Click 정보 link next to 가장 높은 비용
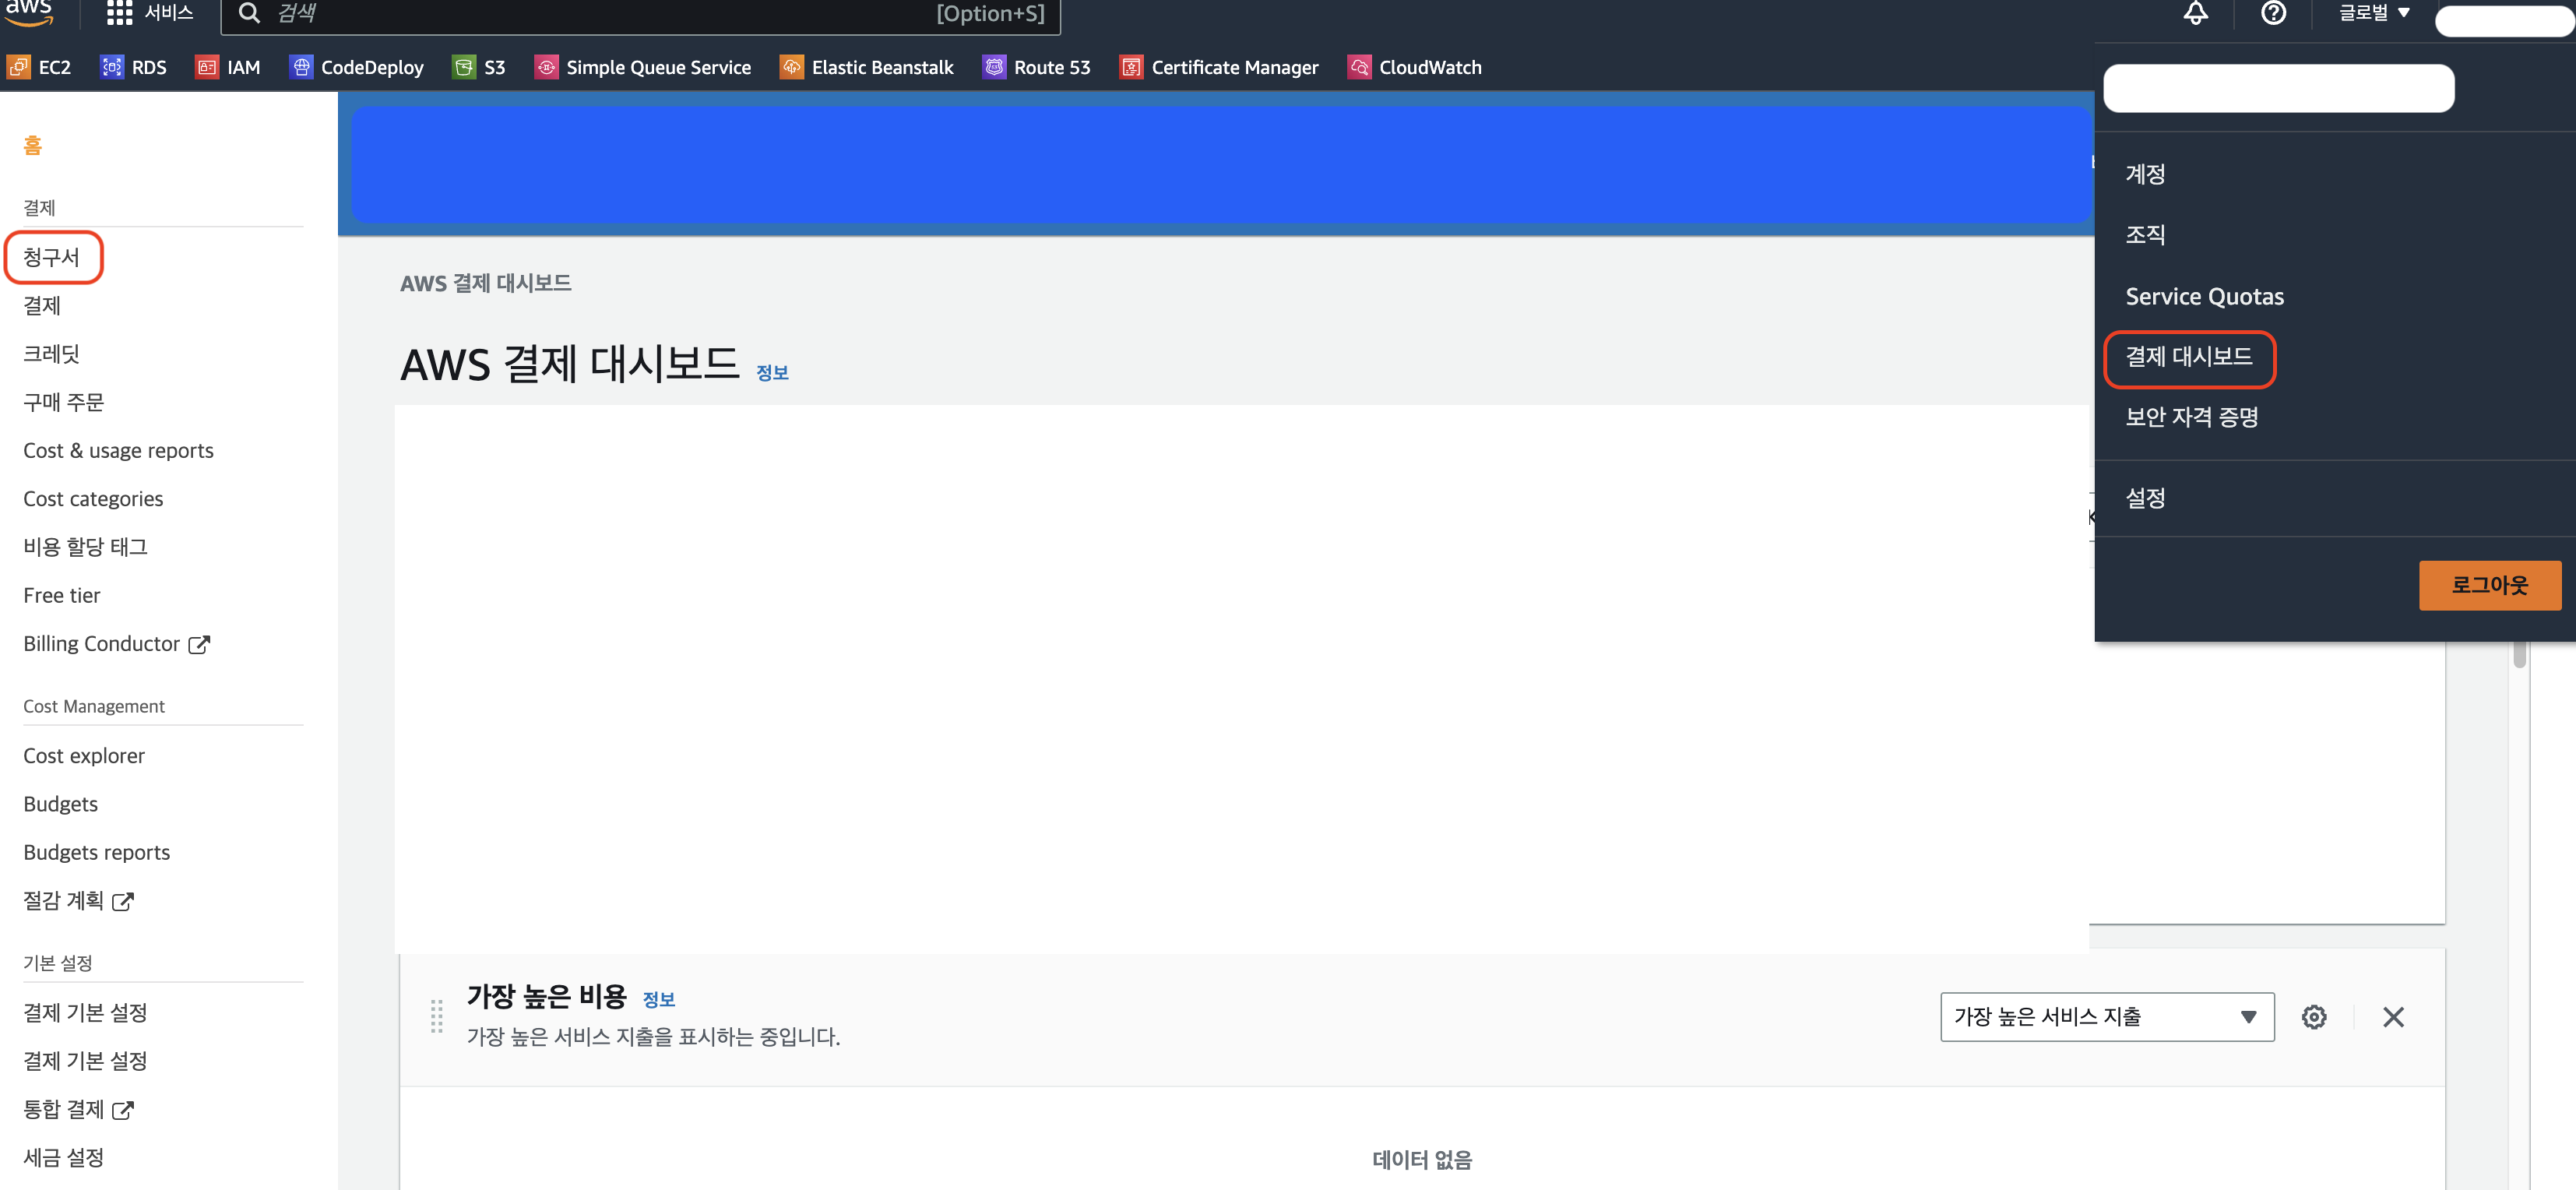The image size is (2576, 1190). point(658,999)
